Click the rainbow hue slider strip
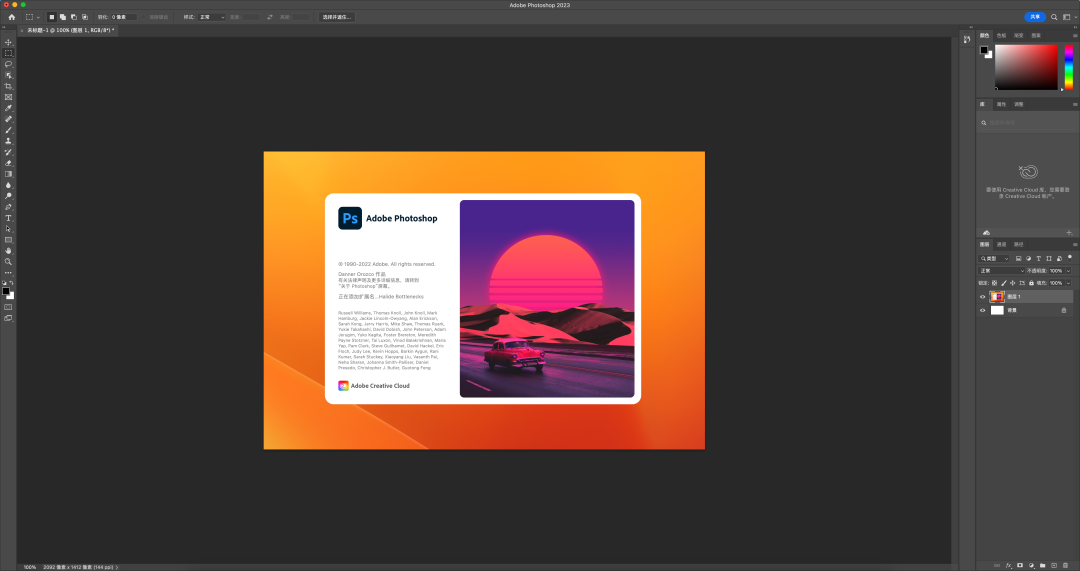This screenshot has height=571, width=1080. 1068,67
